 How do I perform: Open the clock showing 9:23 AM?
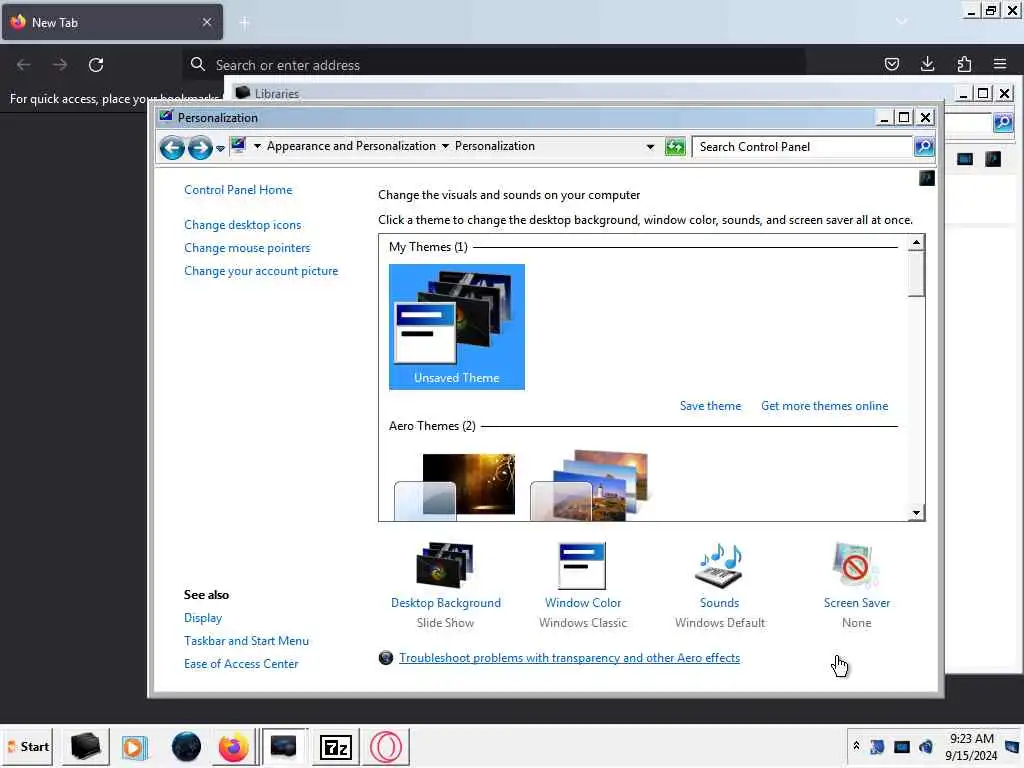[971, 747]
